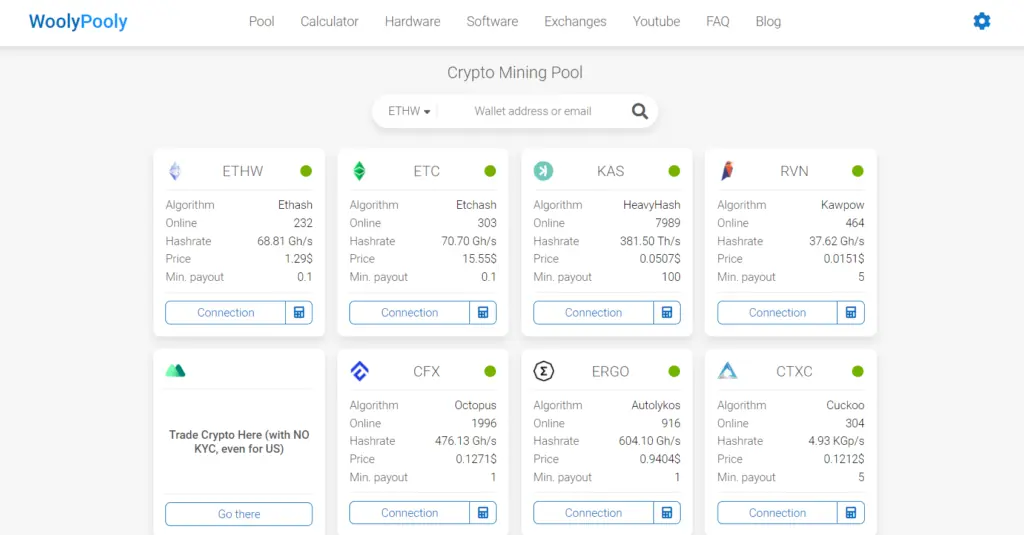This screenshot has width=1024, height=535.
Task: Click the 15.55$ price value
Action: (479, 259)
